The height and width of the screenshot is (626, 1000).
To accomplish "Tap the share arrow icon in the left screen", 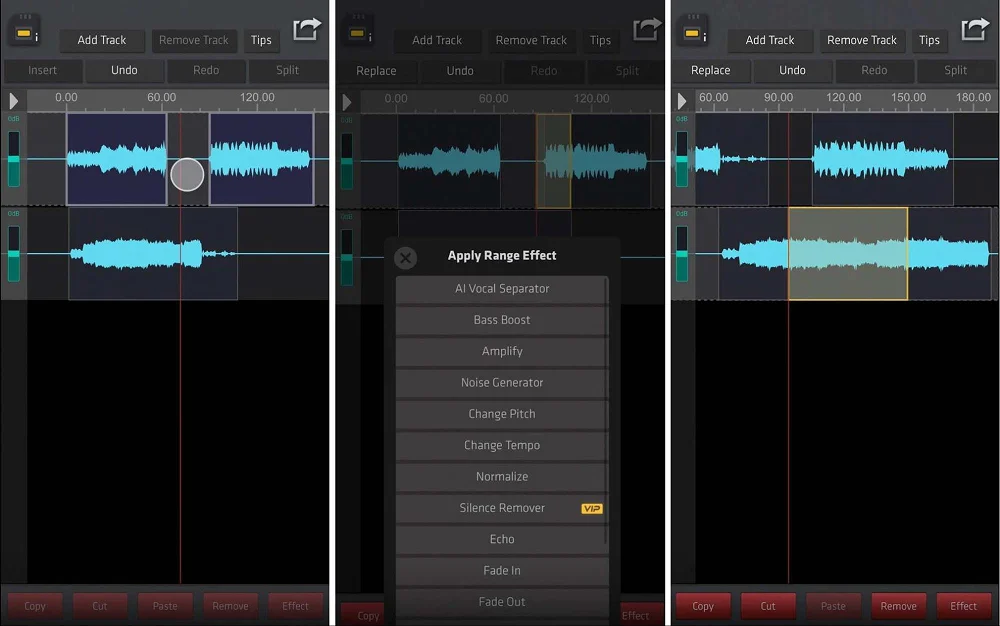I will tap(307, 30).
